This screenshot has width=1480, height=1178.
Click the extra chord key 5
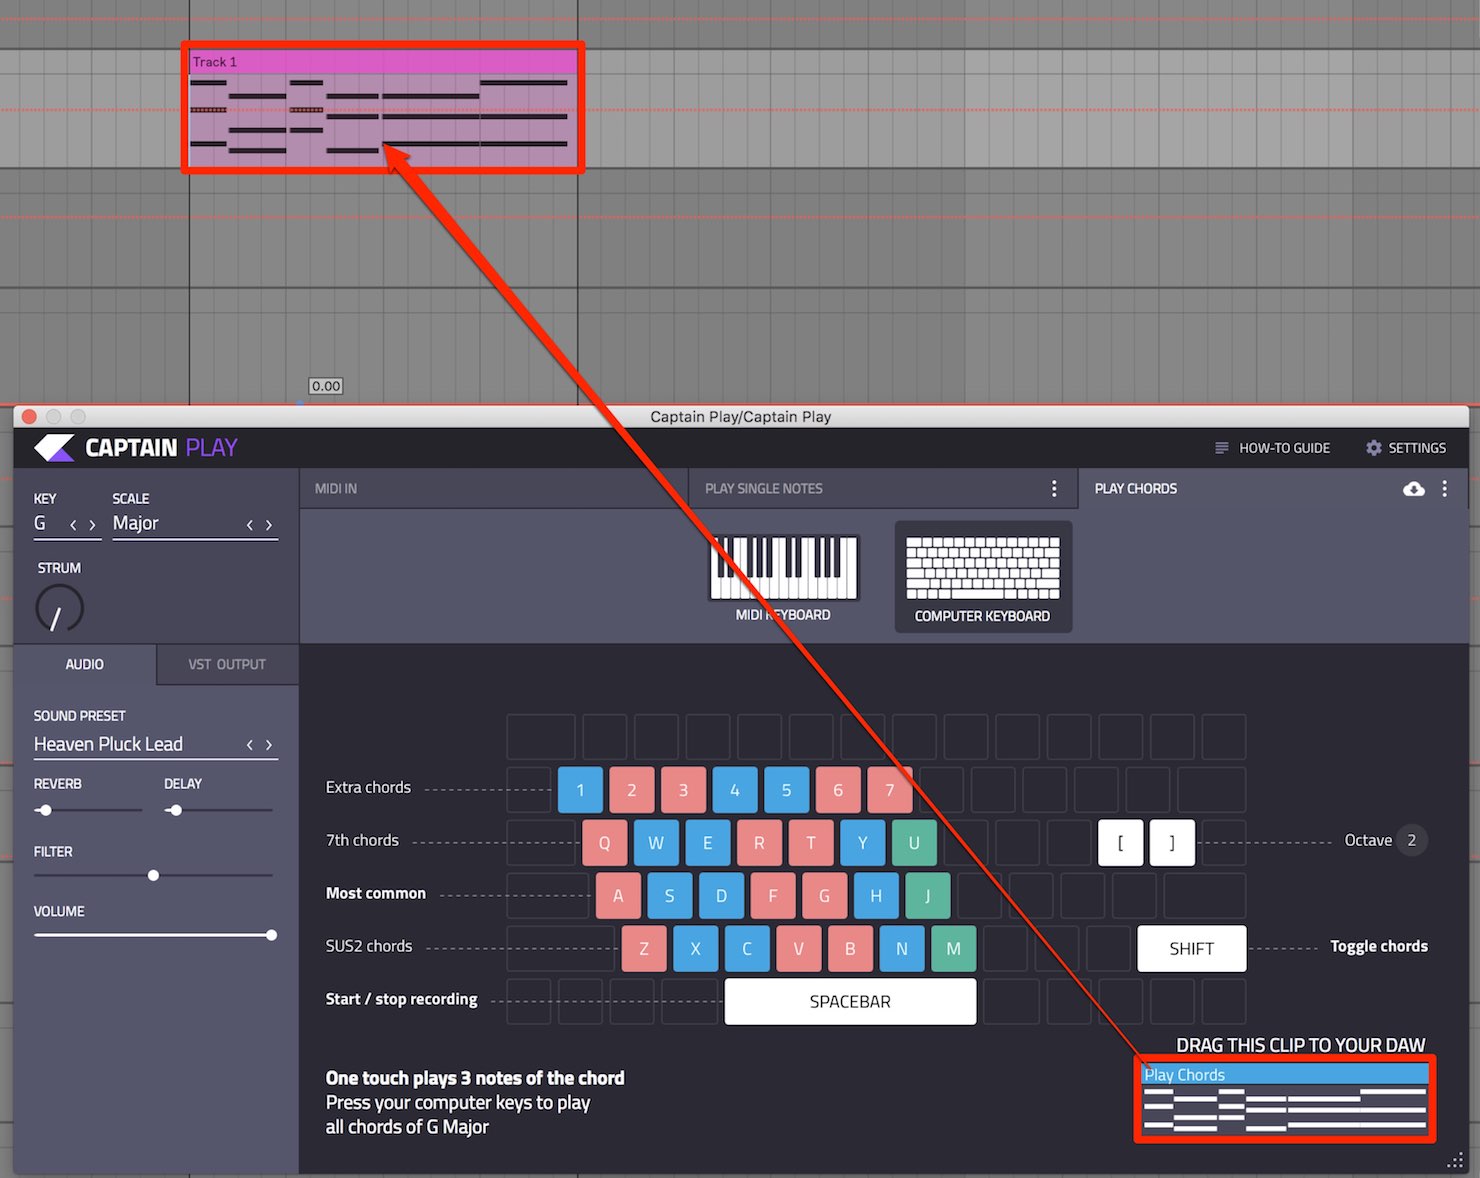(x=787, y=790)
